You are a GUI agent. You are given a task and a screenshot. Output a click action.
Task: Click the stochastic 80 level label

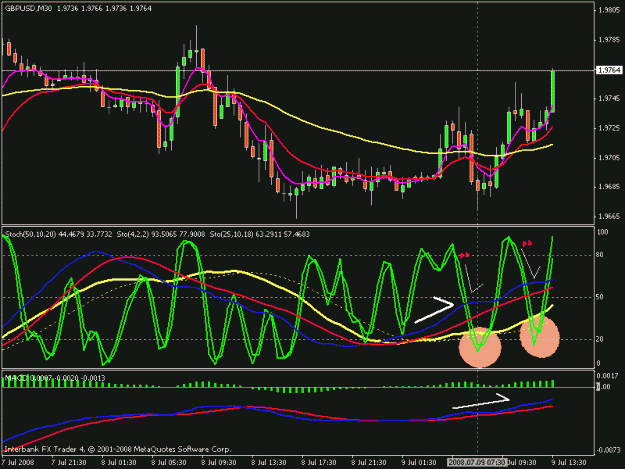[600, 255]
